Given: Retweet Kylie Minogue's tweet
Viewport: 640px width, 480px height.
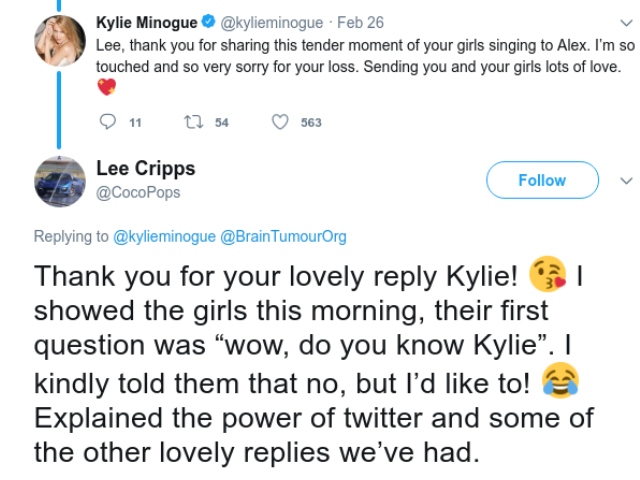Looking at the screenshot, I should (x=191, y=122).
